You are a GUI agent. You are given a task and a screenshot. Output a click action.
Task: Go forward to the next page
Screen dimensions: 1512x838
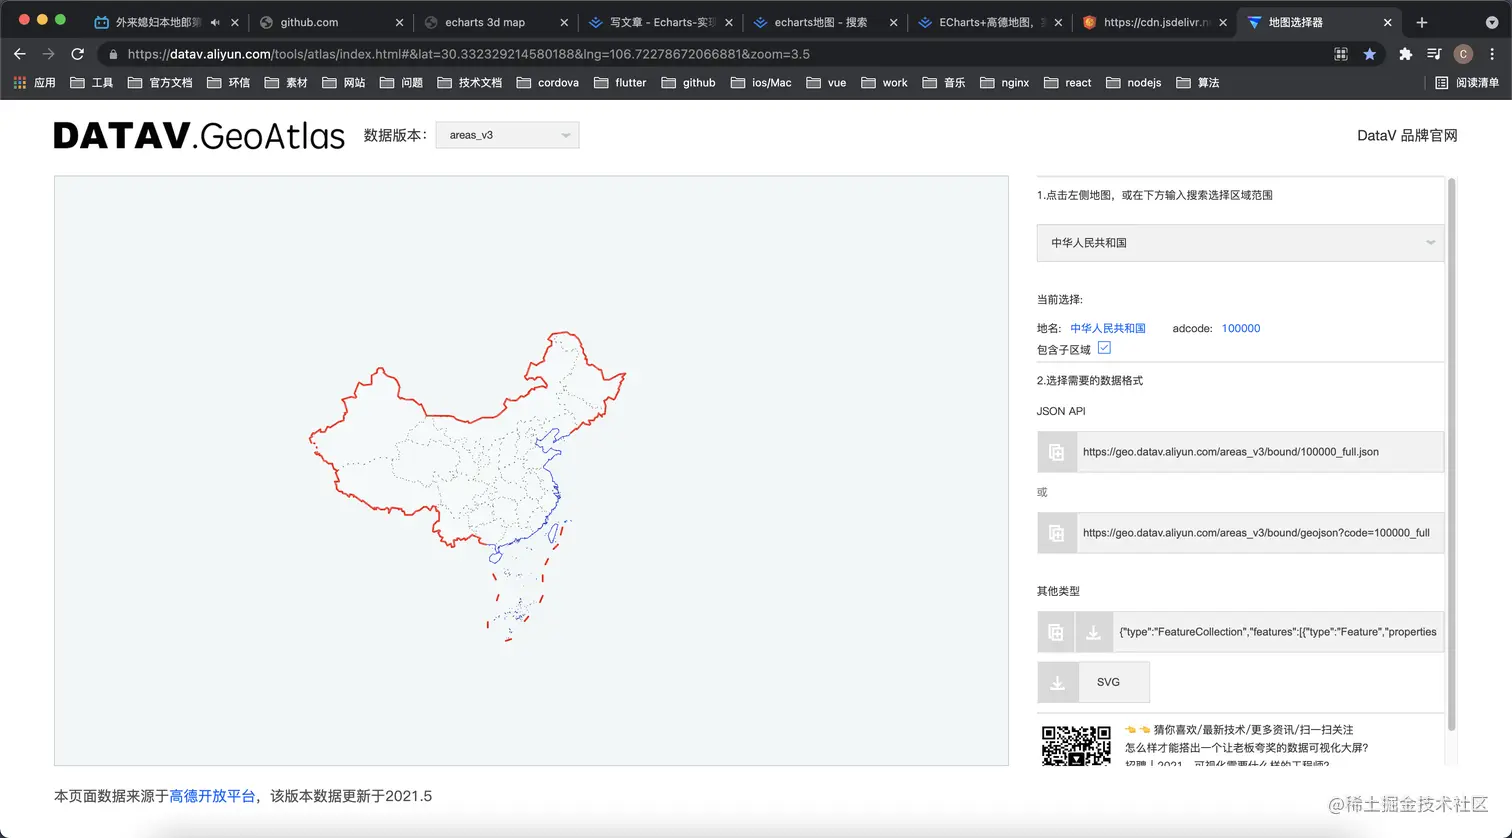[x=49, y=54]
